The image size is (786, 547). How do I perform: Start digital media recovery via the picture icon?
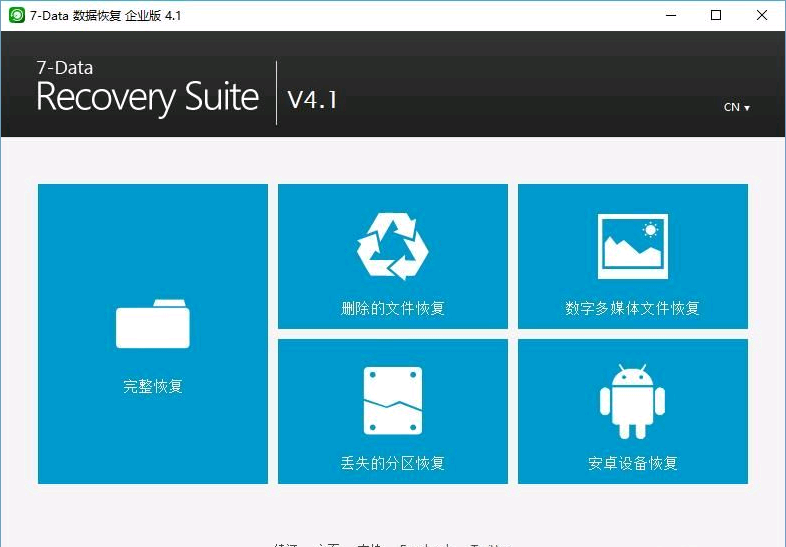coord(633,246)
